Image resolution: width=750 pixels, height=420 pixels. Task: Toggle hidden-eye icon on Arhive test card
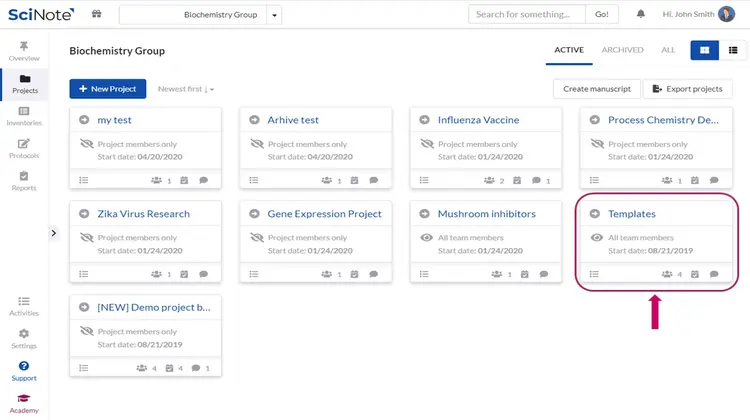tap(257, 144)
